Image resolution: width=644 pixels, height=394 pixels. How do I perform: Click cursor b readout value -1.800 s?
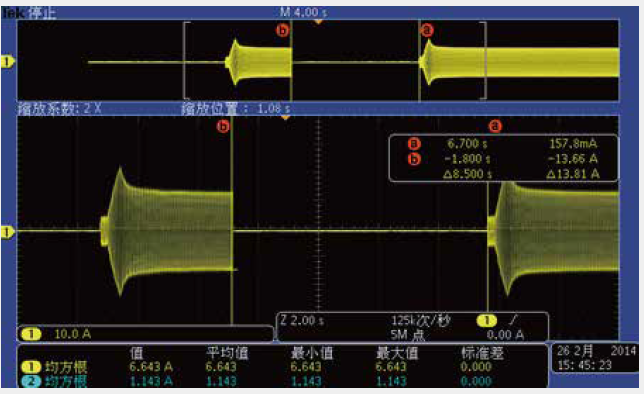466,159
